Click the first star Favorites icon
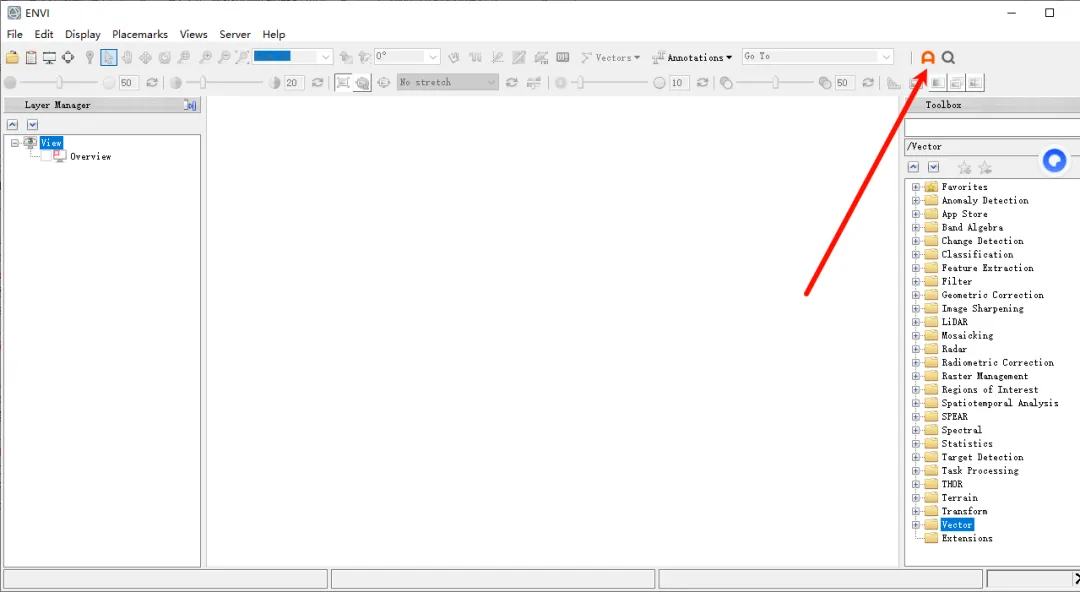Viewport: 1080px width, 592px height. click(x=964, y=167)
